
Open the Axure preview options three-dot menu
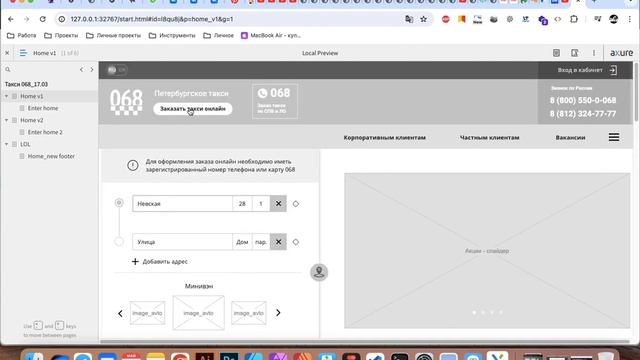594,53
